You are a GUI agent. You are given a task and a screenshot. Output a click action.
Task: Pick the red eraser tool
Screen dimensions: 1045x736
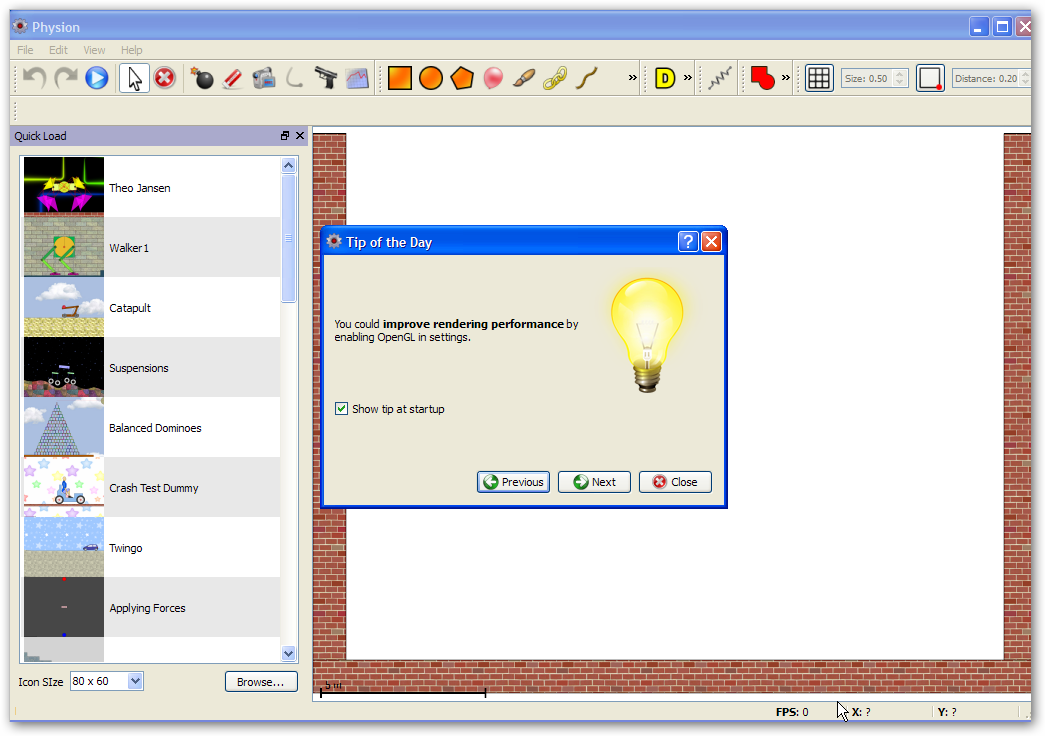coord(233,79)
